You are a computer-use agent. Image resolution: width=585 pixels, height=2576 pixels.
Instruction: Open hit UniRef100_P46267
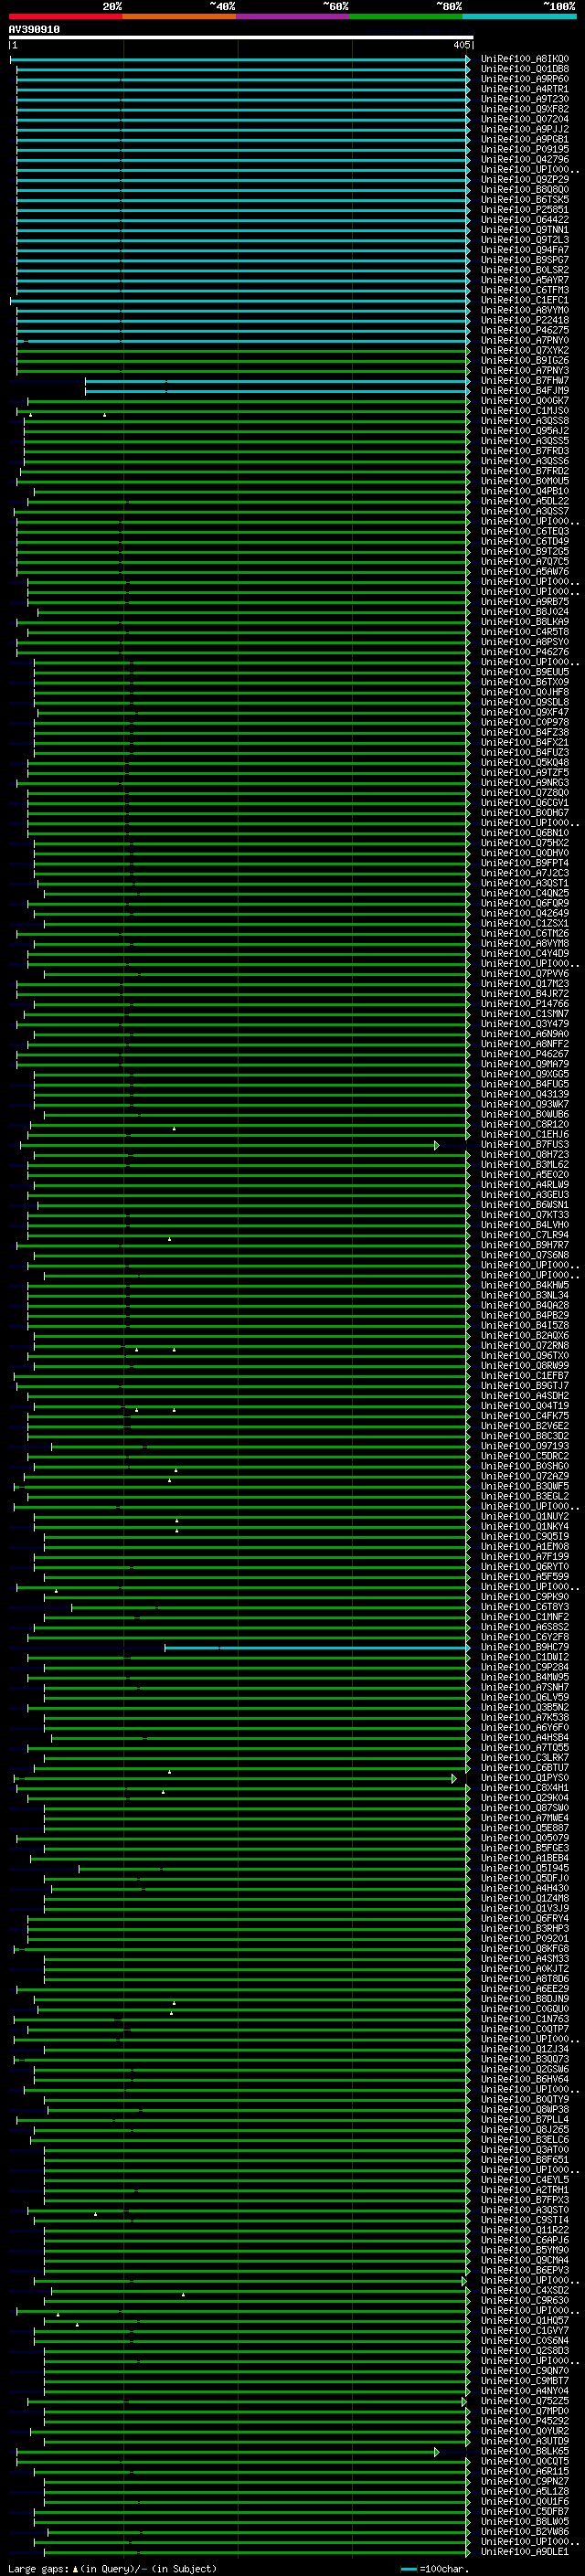525,1054
